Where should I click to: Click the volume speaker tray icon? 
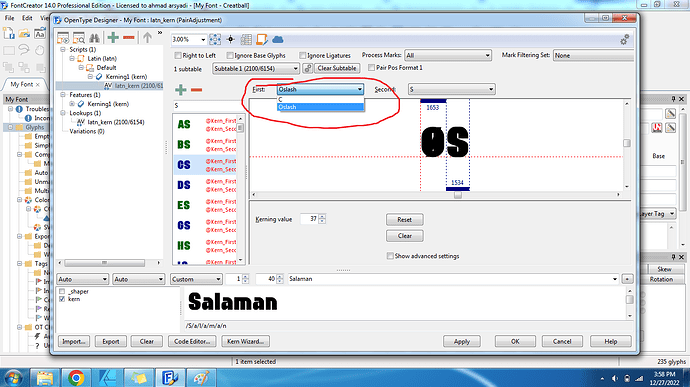point(615,379)
